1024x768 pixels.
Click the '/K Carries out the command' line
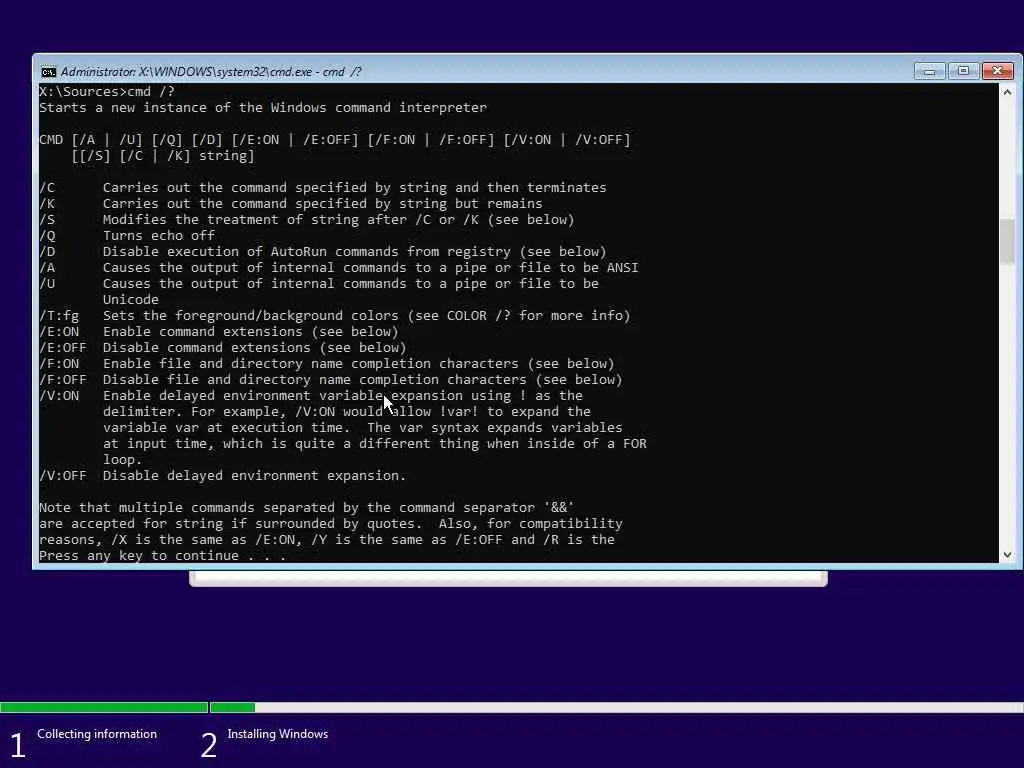(x=291, y=204)
